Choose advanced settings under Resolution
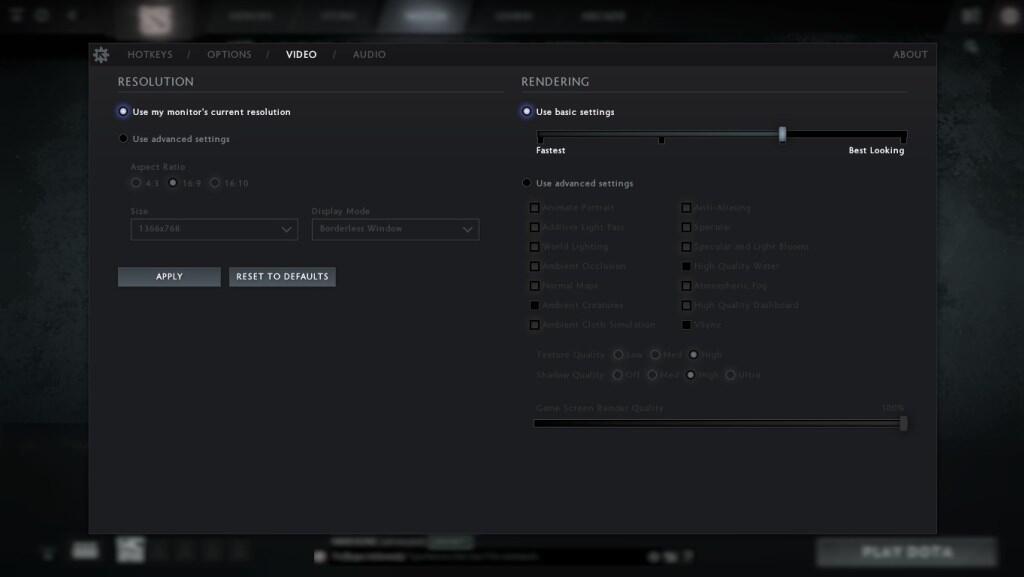The height and width of the screenshot is (577, 1024). 123,138
